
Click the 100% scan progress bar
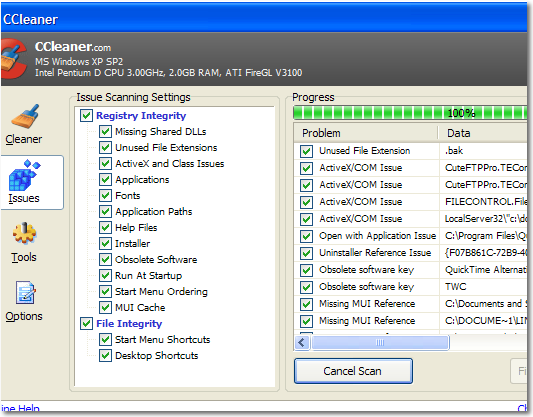coord(410,113)
